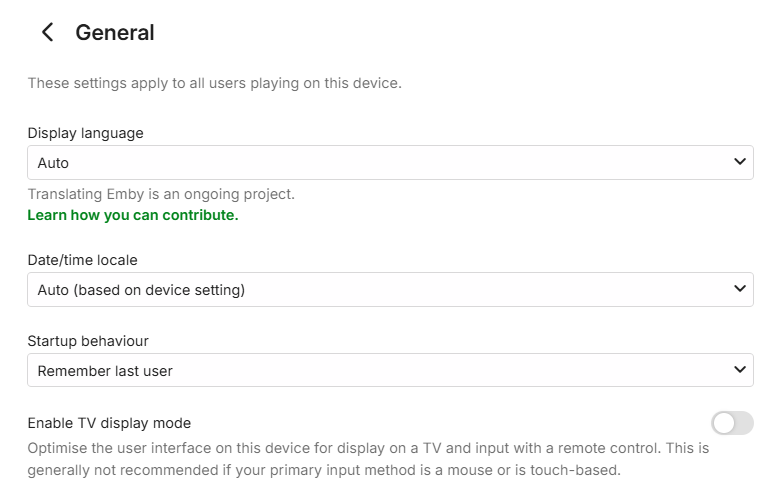This screenshot has width=776, height=489.
Task: Click the Translating Emby ongoing project text
Action: [161, 194]
